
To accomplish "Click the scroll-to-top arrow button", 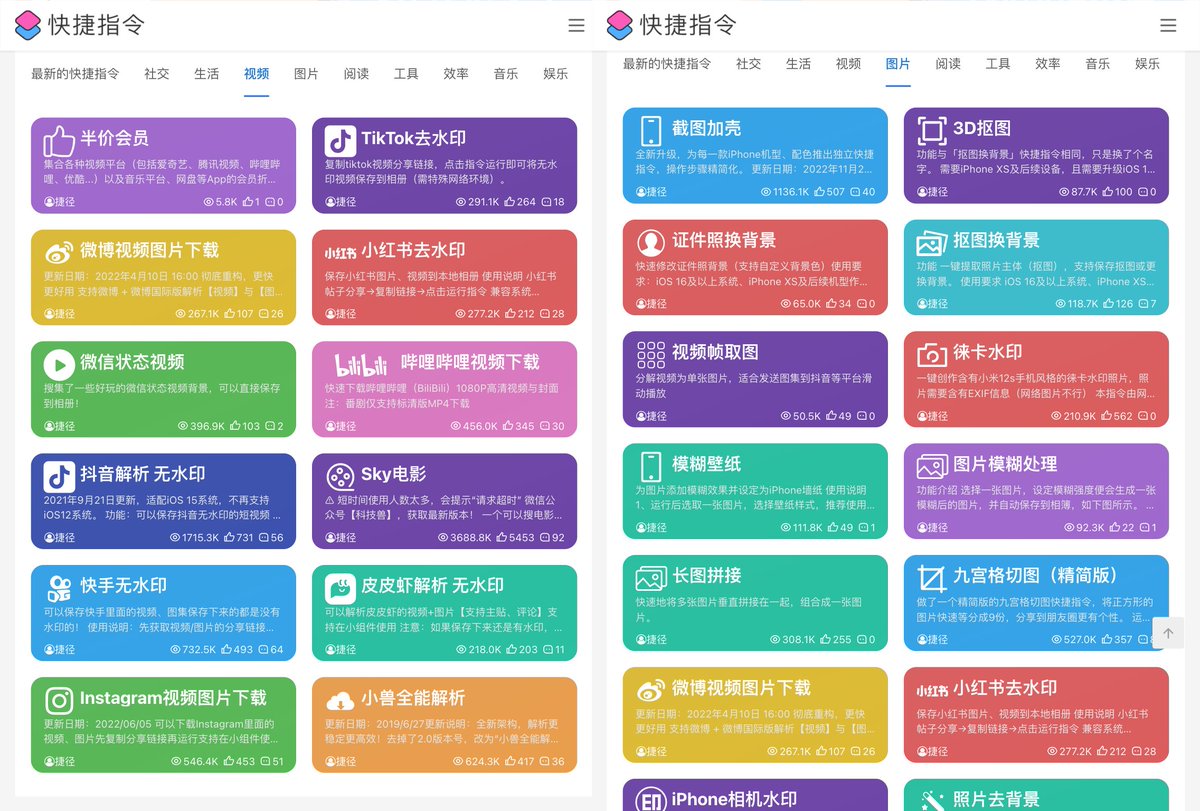I will click(x=1168, y=632).
